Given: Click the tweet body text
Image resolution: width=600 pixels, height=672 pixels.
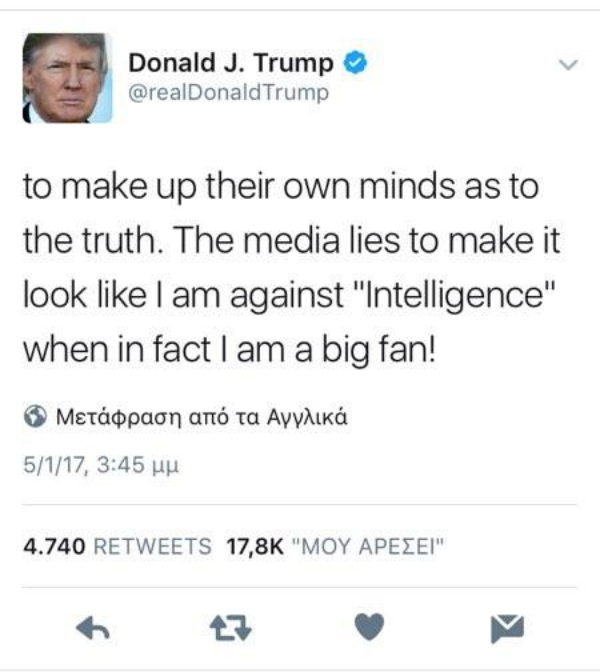Looking at the screenshot, I should point(291,268).
